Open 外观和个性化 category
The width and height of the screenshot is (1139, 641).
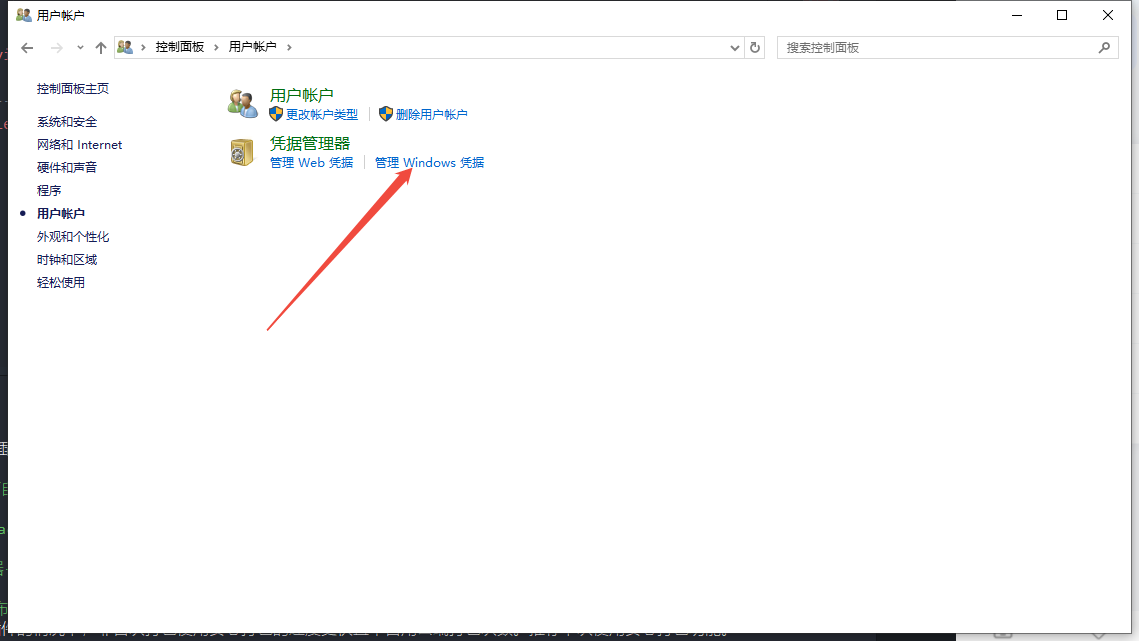click(x=73, y=237)
